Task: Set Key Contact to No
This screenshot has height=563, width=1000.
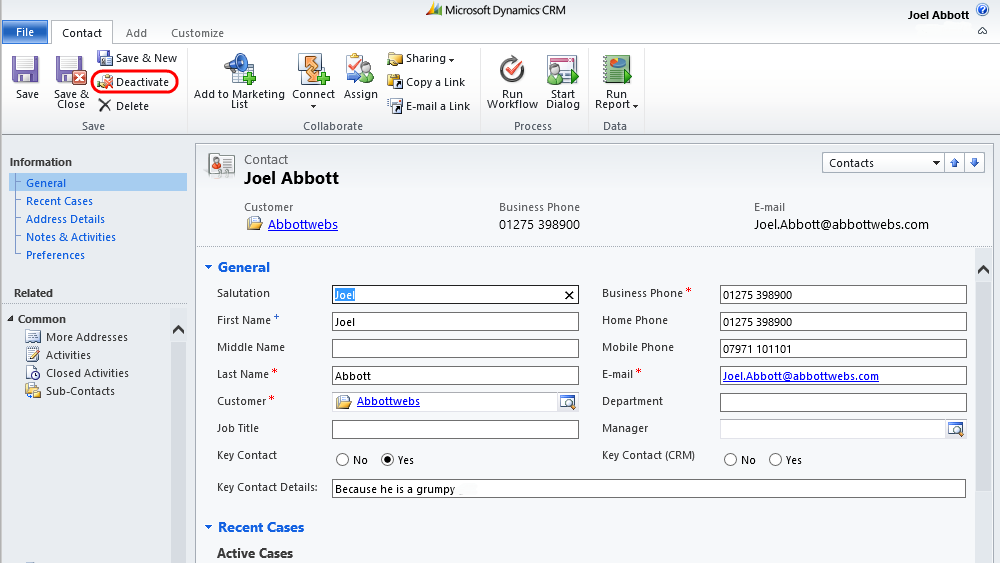Action: pos(342,460)
